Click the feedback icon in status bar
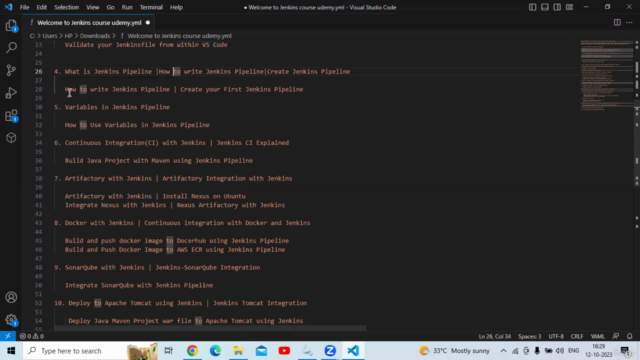 [x=616, y=336]
